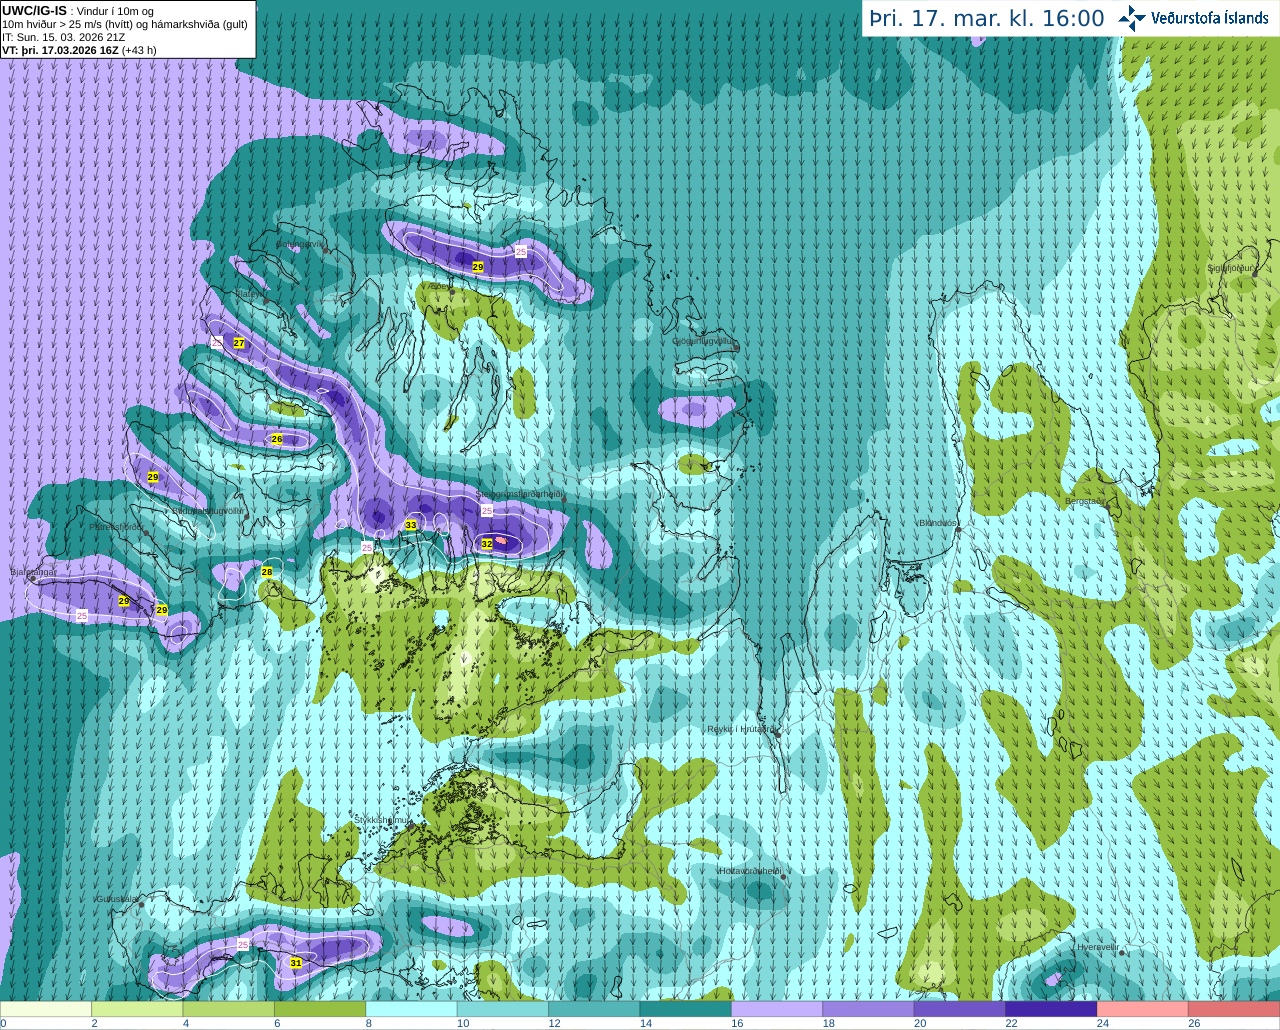The width and height of the screenshot is (1280, 1030).
Task: Click the 6–8 m/s olive green legend swatch
Action: coord(320,1009)
